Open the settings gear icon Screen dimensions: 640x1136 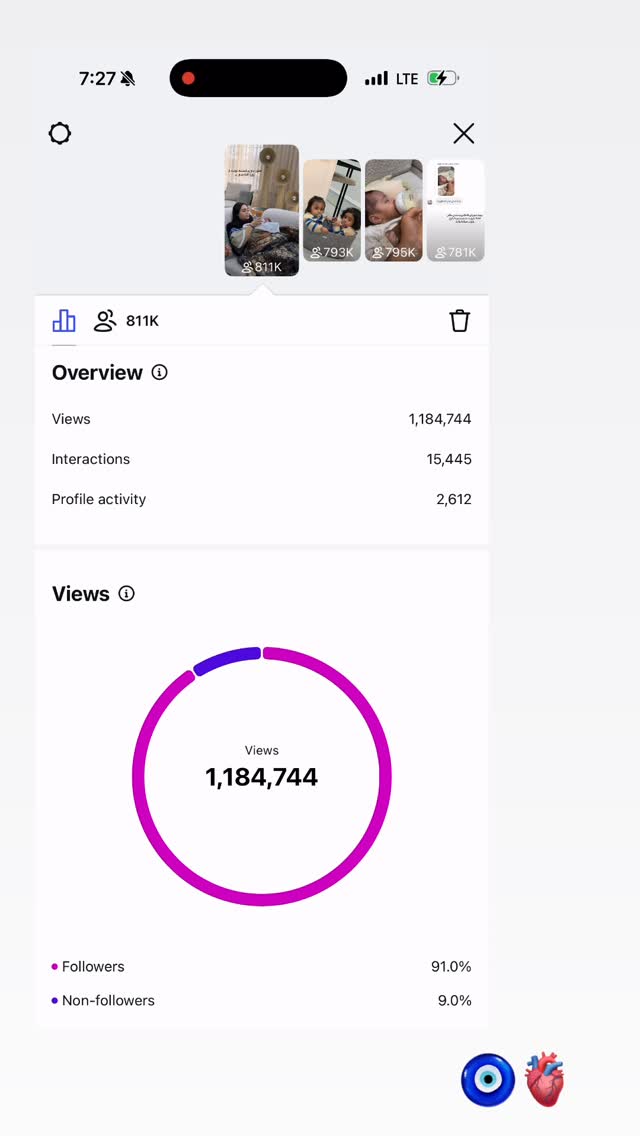tap(60, 133)
